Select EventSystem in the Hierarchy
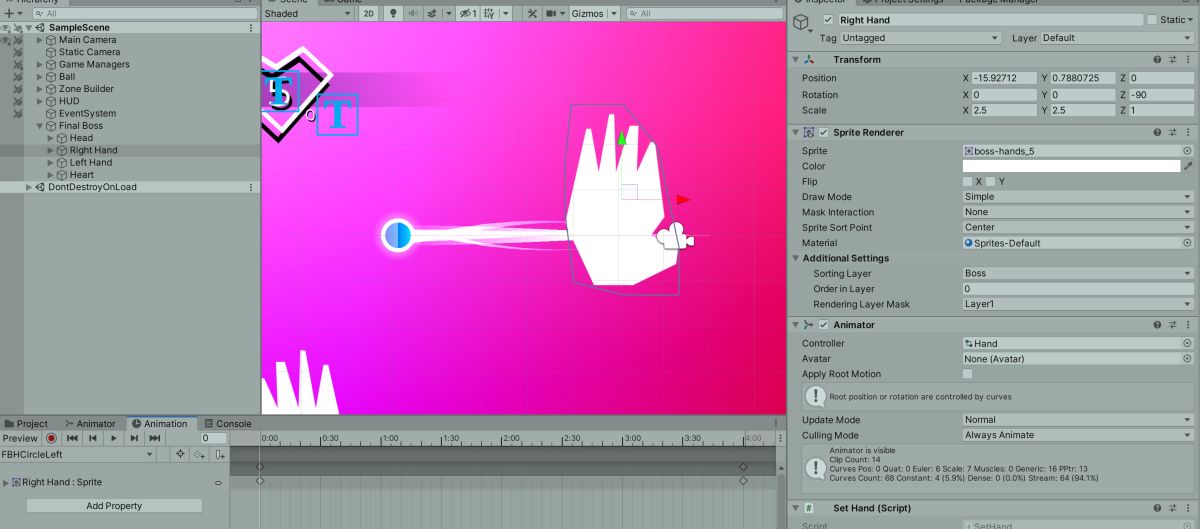 coord(87,113)
